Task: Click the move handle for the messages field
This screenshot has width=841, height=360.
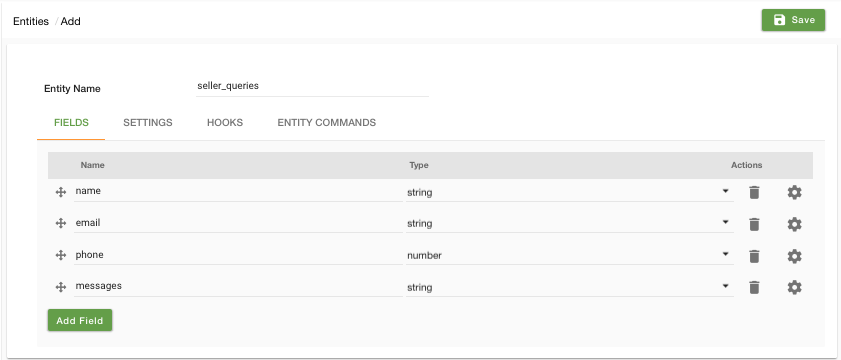Action: (61, 288)
